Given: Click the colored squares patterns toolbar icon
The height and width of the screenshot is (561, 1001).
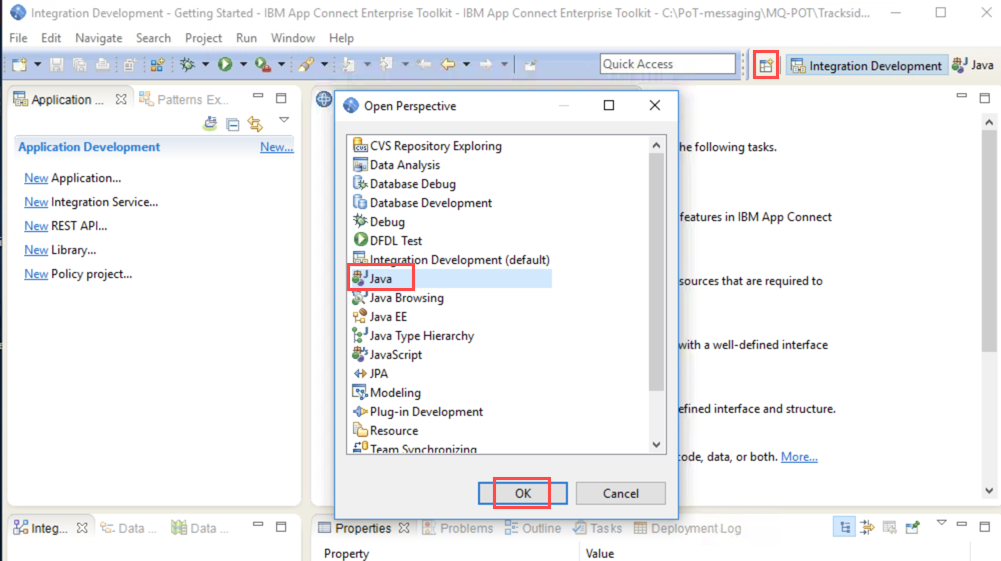Looking at the screenshot, I should (157, 64).
